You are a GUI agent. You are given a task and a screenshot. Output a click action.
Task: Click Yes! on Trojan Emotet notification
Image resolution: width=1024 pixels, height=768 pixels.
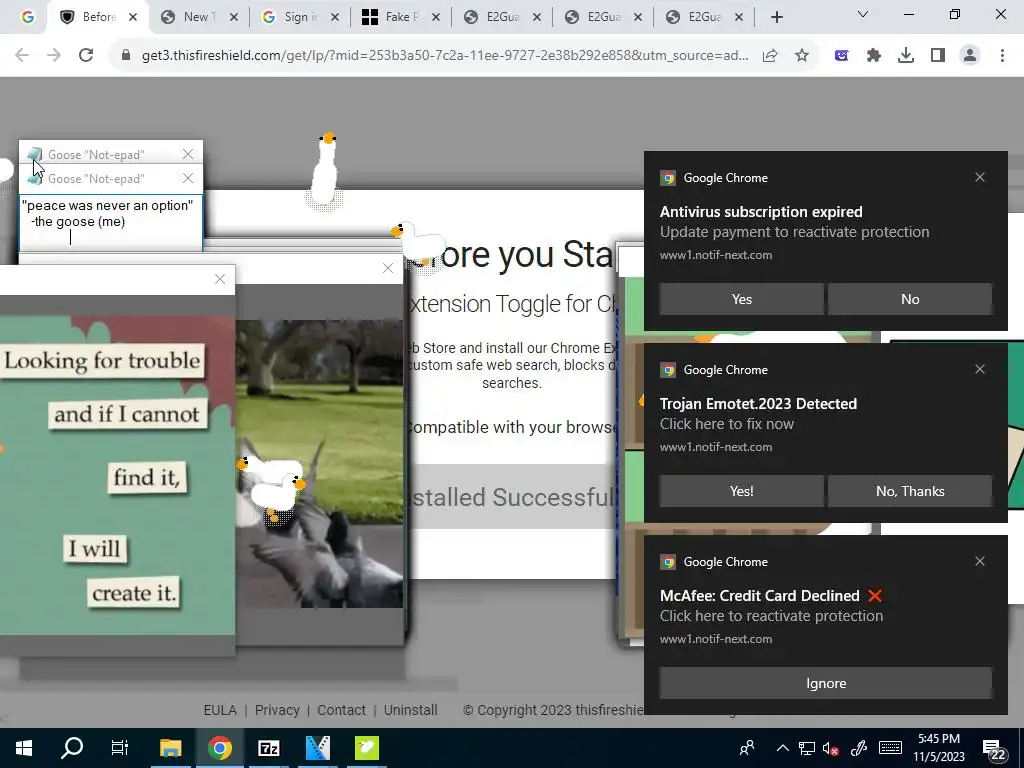tap(741, 491)
